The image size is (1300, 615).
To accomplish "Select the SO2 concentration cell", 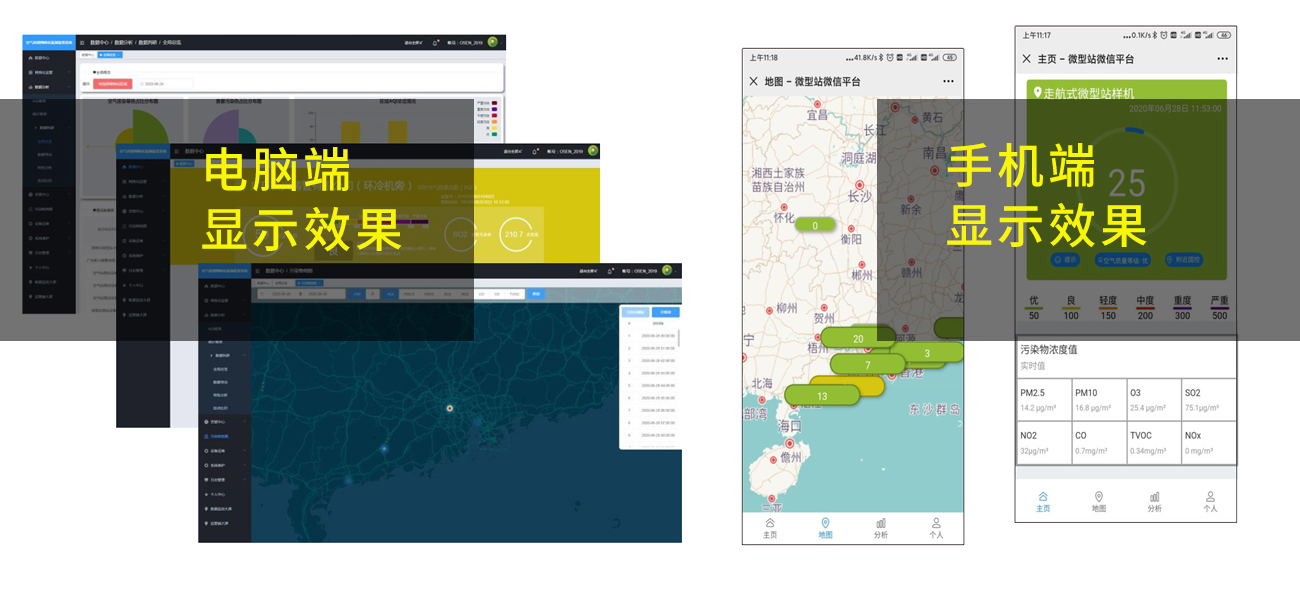I will [1208, 400].
